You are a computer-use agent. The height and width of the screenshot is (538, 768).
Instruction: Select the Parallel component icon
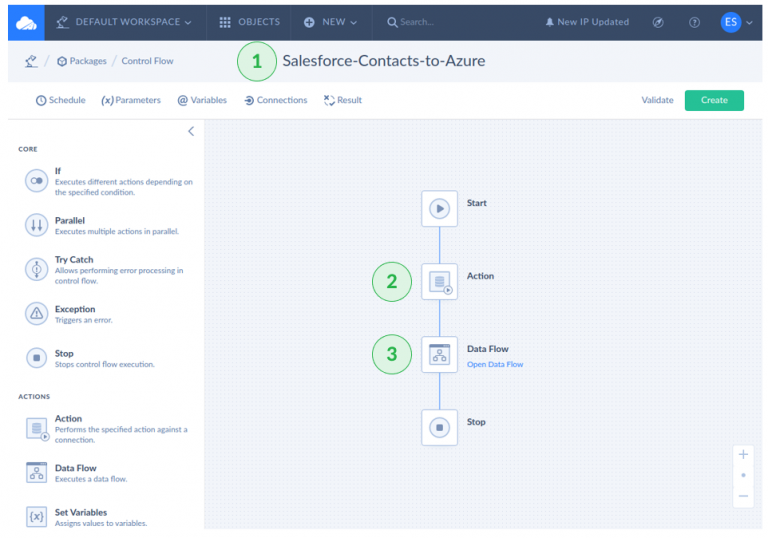pos(37,225)
